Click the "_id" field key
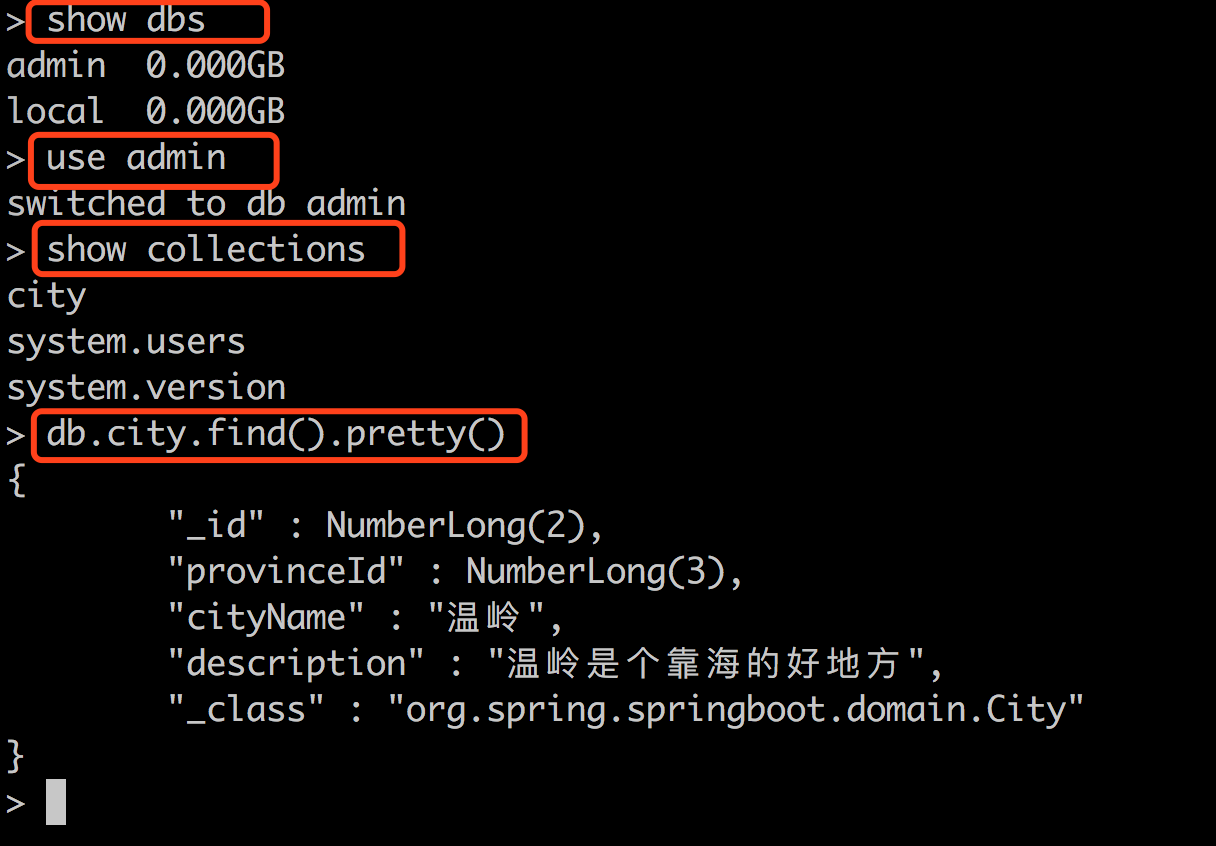 pos(216,526)
